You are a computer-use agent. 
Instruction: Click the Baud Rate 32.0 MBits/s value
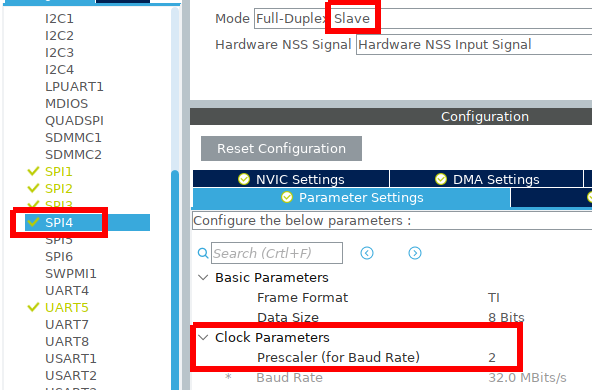coord(527,378)
